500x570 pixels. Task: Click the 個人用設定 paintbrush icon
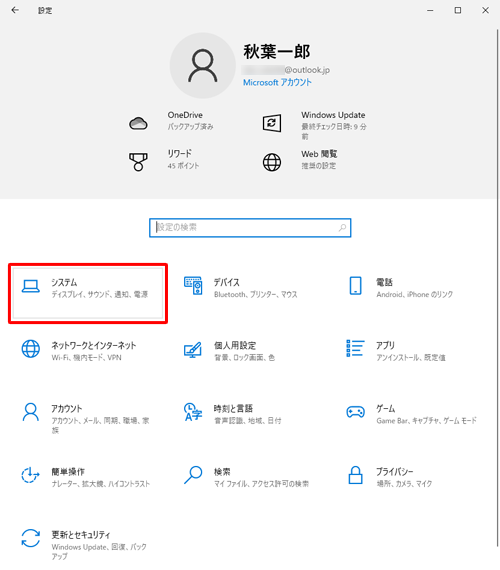click(193, 349)
